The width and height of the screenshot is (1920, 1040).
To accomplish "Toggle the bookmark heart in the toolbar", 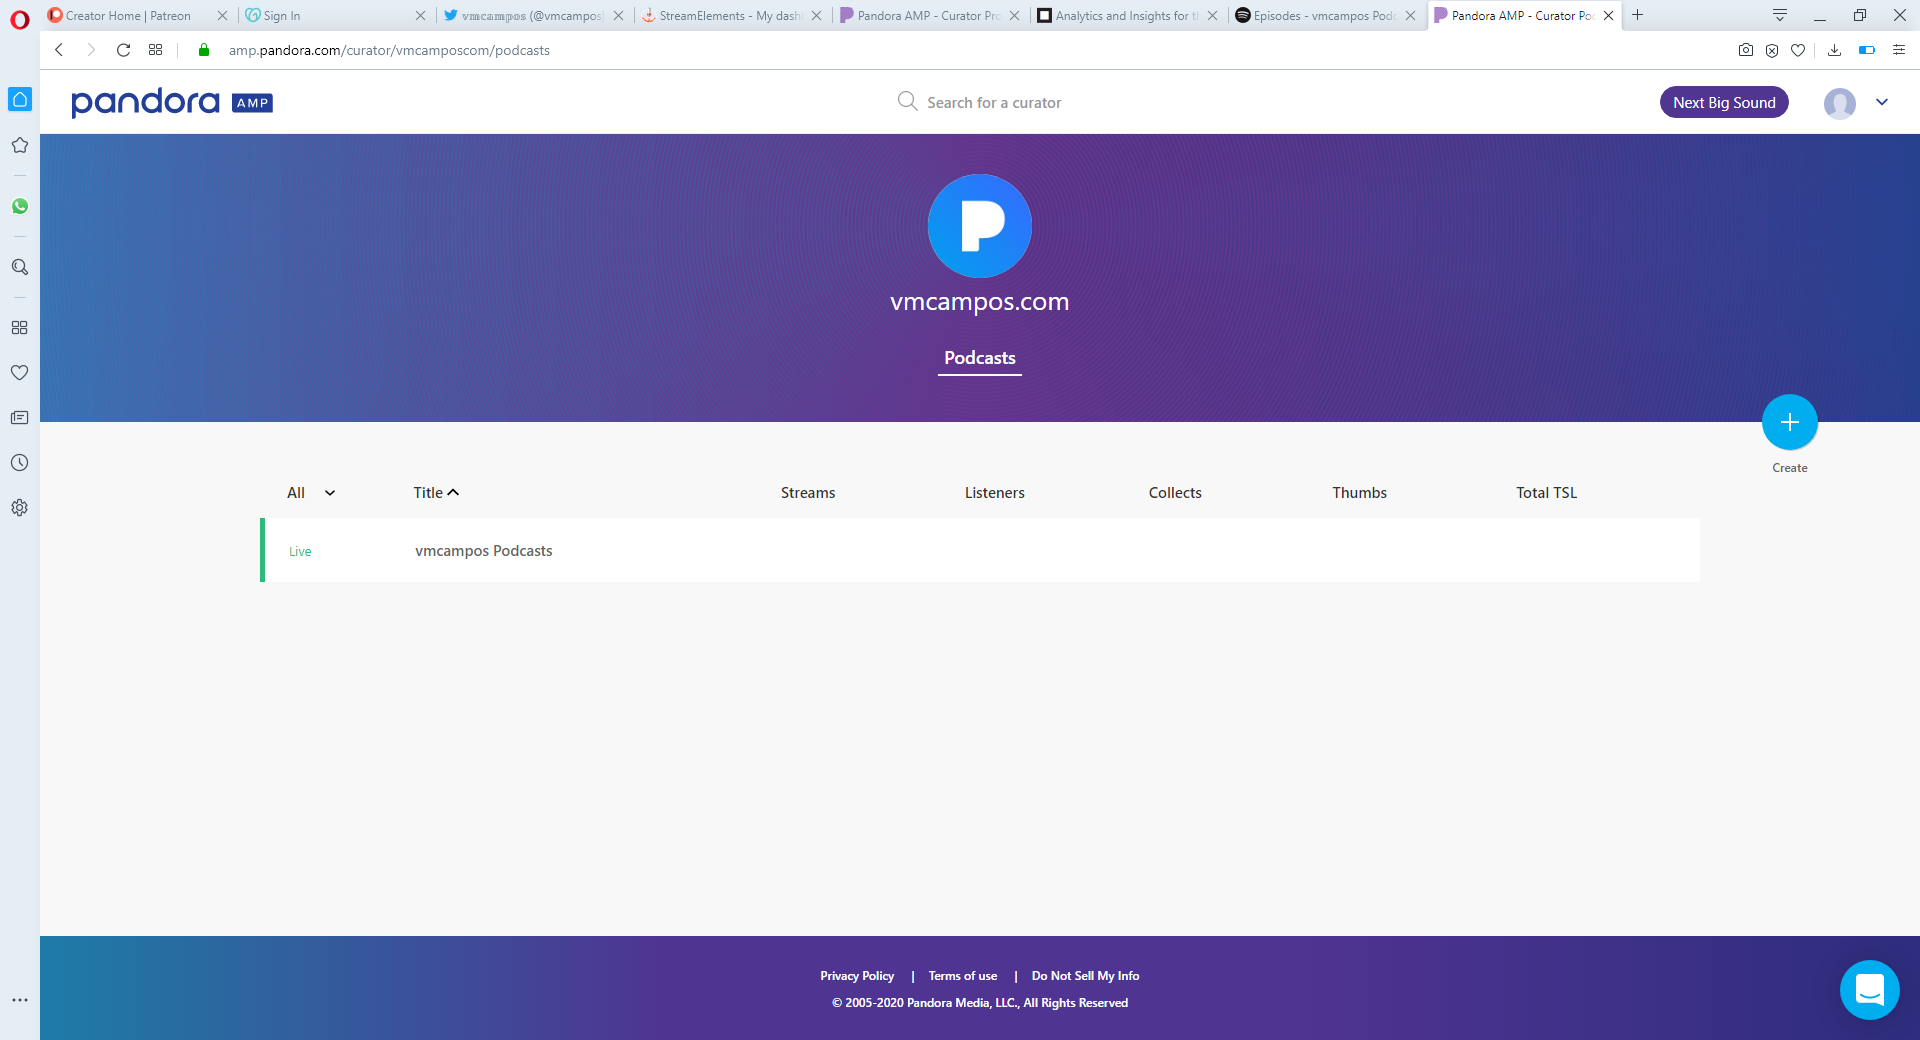I will click(x=1798, y=49).
